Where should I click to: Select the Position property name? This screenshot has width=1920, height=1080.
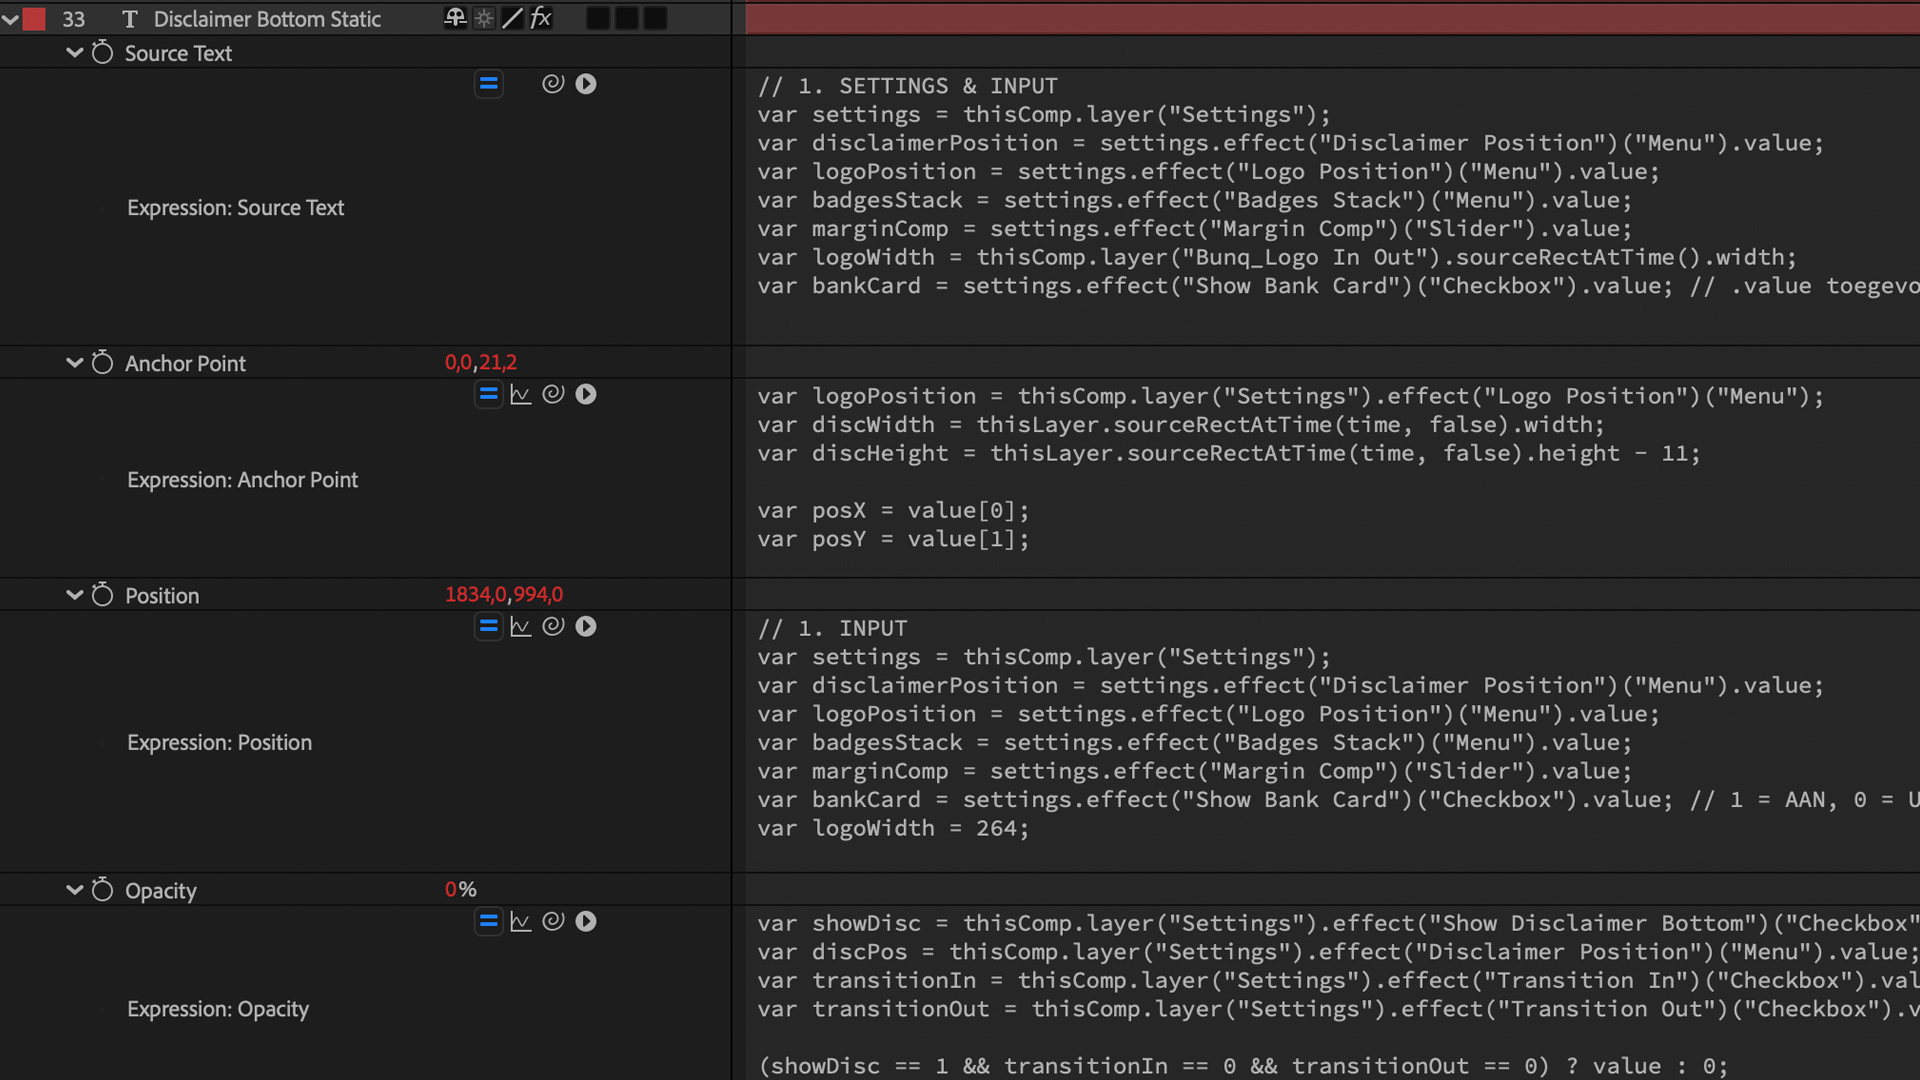(162, 595)
